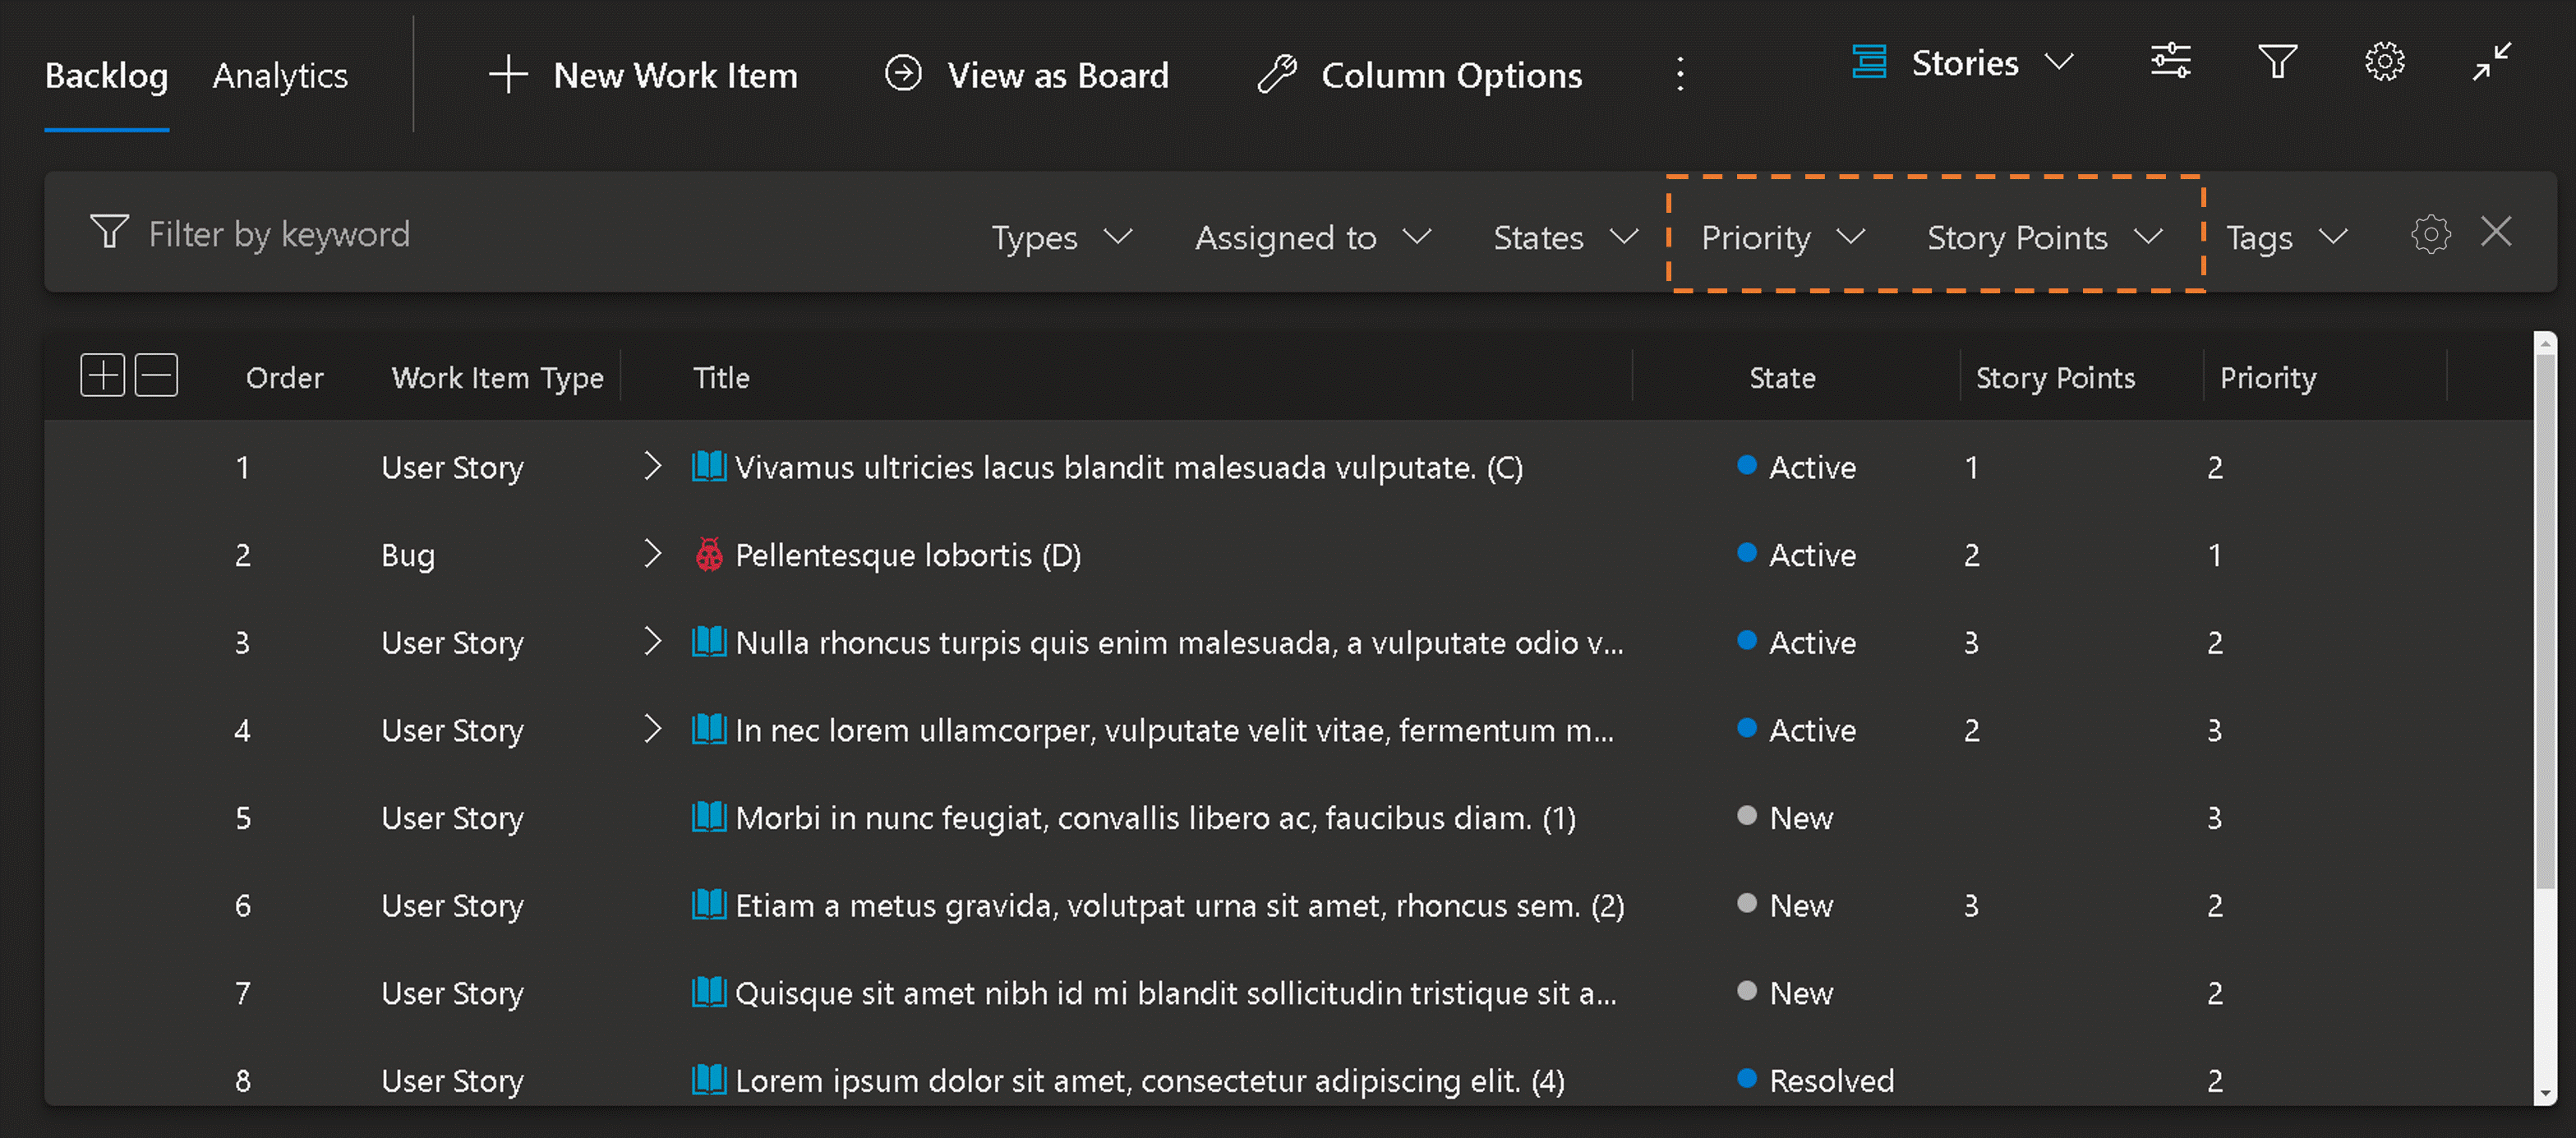Click the Backlog tab
The width and height of the screenshot is (2576, 1138).
[104, 74]
